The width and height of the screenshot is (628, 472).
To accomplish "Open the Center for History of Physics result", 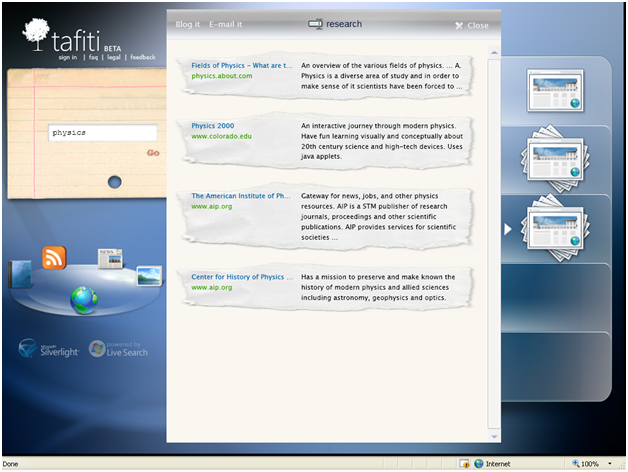I will coord(242,277).
